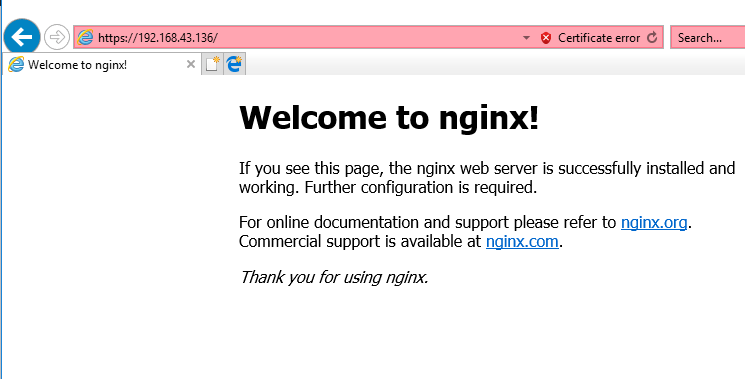
Task: Select the Welcome to nginx! tab
Action: click(x=101, y=65)
